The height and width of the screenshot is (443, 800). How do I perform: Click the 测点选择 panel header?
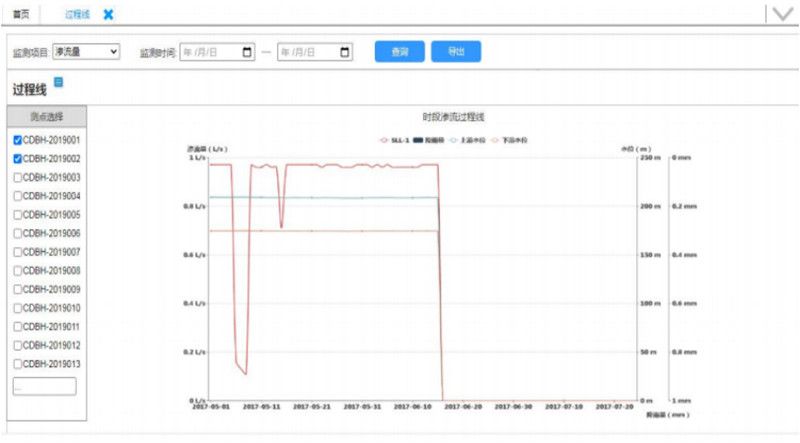coord(47,116)
